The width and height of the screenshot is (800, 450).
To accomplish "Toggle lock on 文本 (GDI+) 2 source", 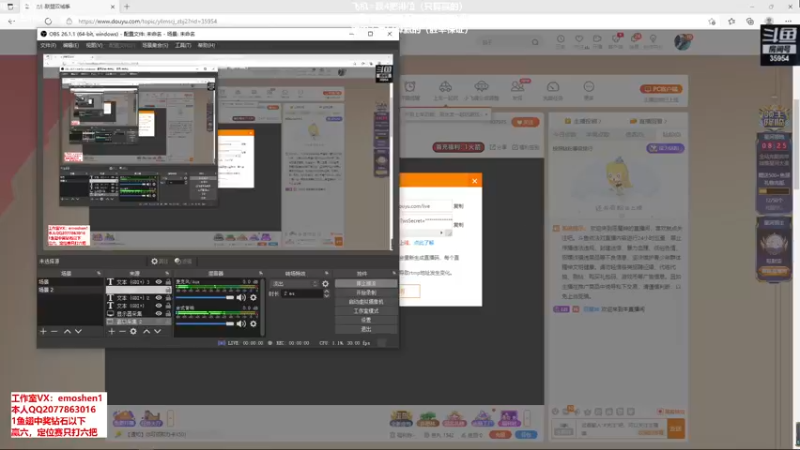I will tap(168, 297).
